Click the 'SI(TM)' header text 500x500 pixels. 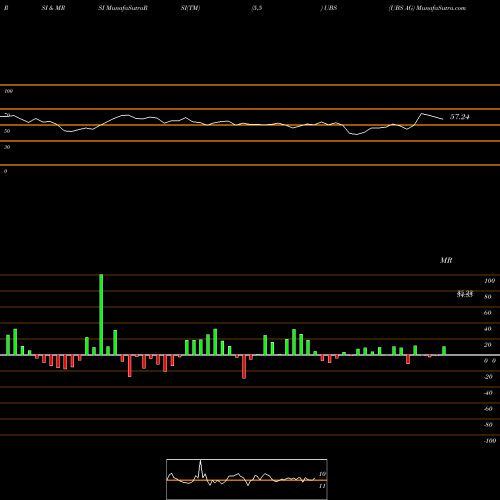tap(190, 8)
